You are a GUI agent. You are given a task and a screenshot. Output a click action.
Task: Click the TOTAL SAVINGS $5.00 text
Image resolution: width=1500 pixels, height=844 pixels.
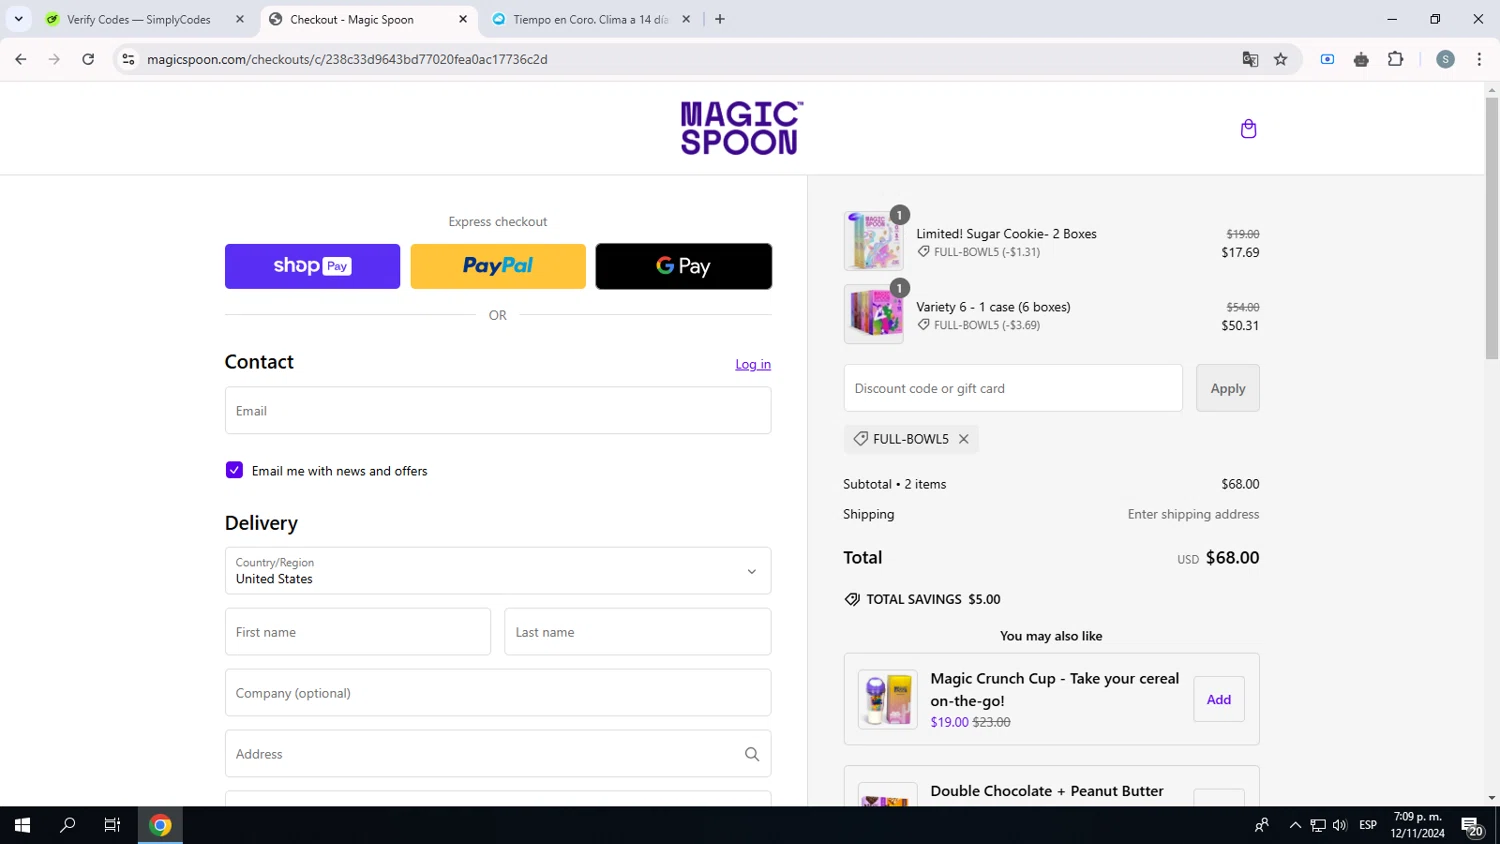pyautogui.click(x=933, y=599)
